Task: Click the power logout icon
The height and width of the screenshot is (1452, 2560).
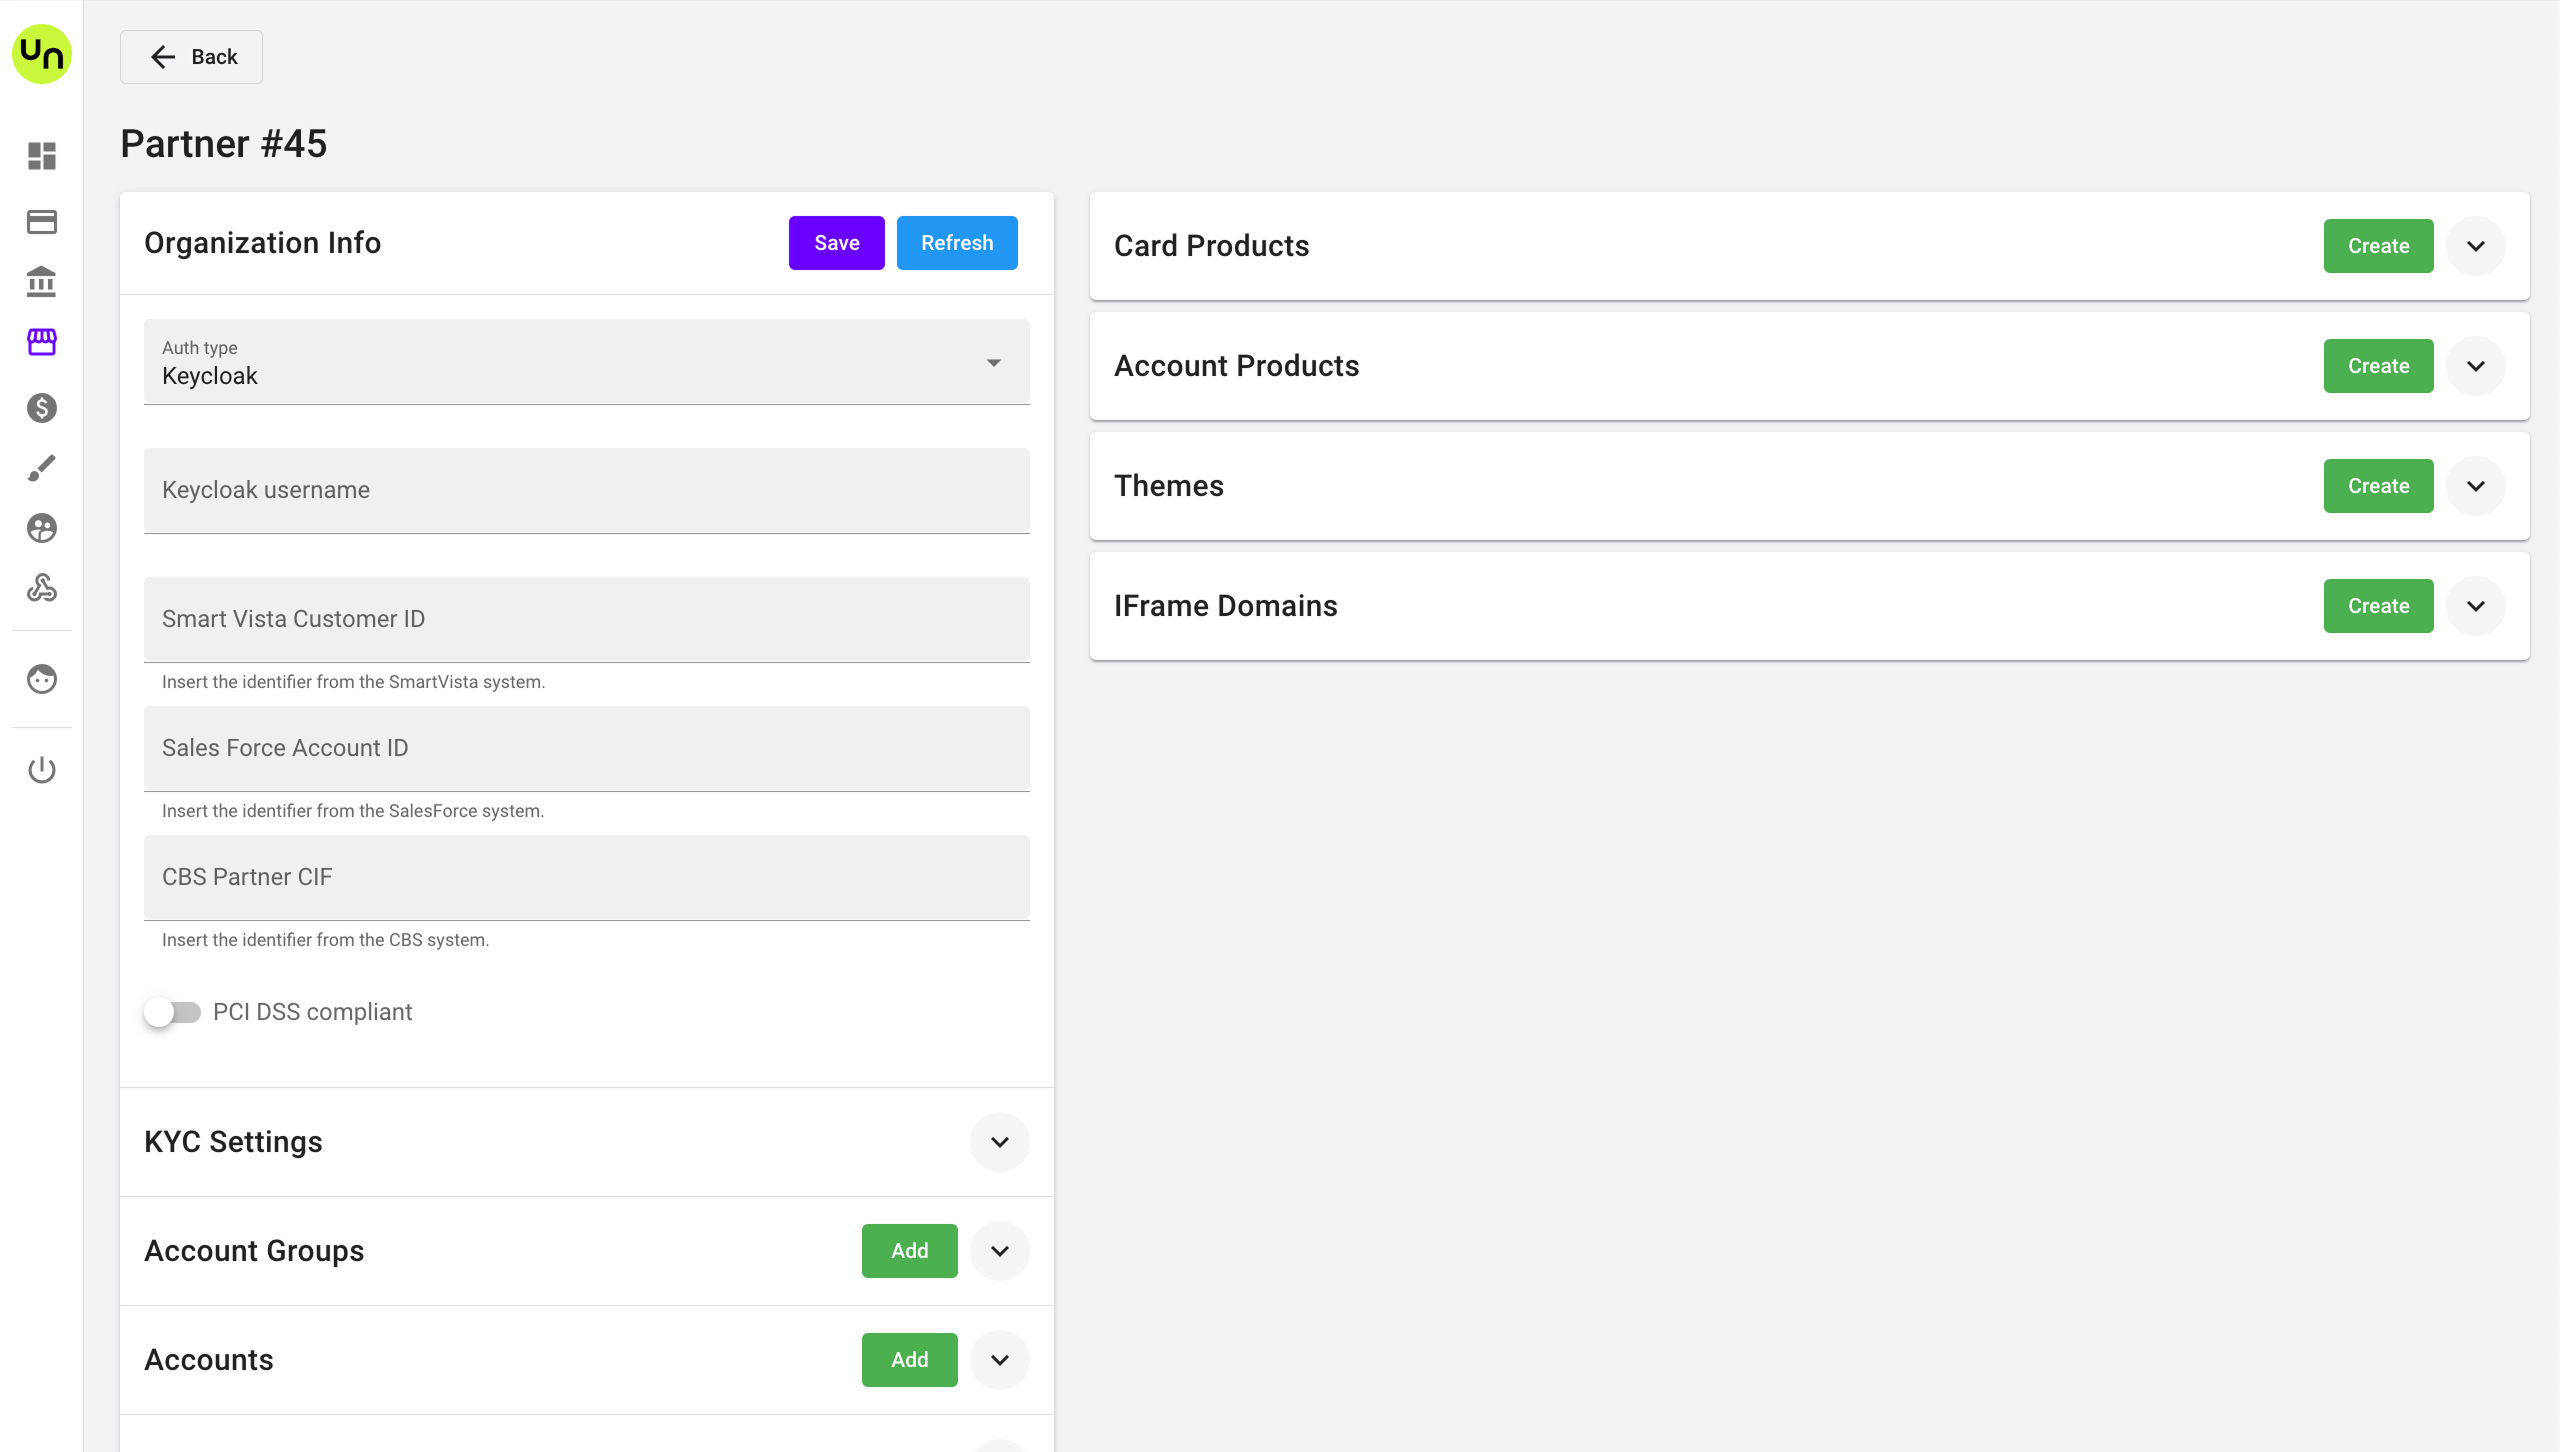Action: [x=42, y=770]
